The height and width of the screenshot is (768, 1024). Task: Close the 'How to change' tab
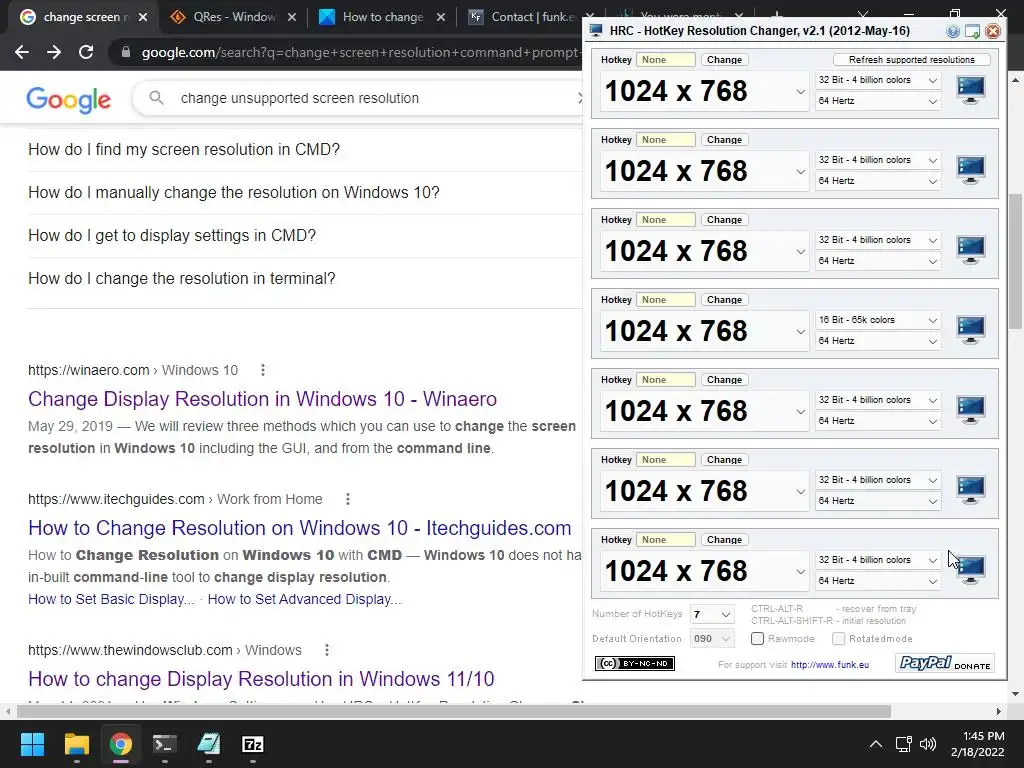[x=441, y=17]
